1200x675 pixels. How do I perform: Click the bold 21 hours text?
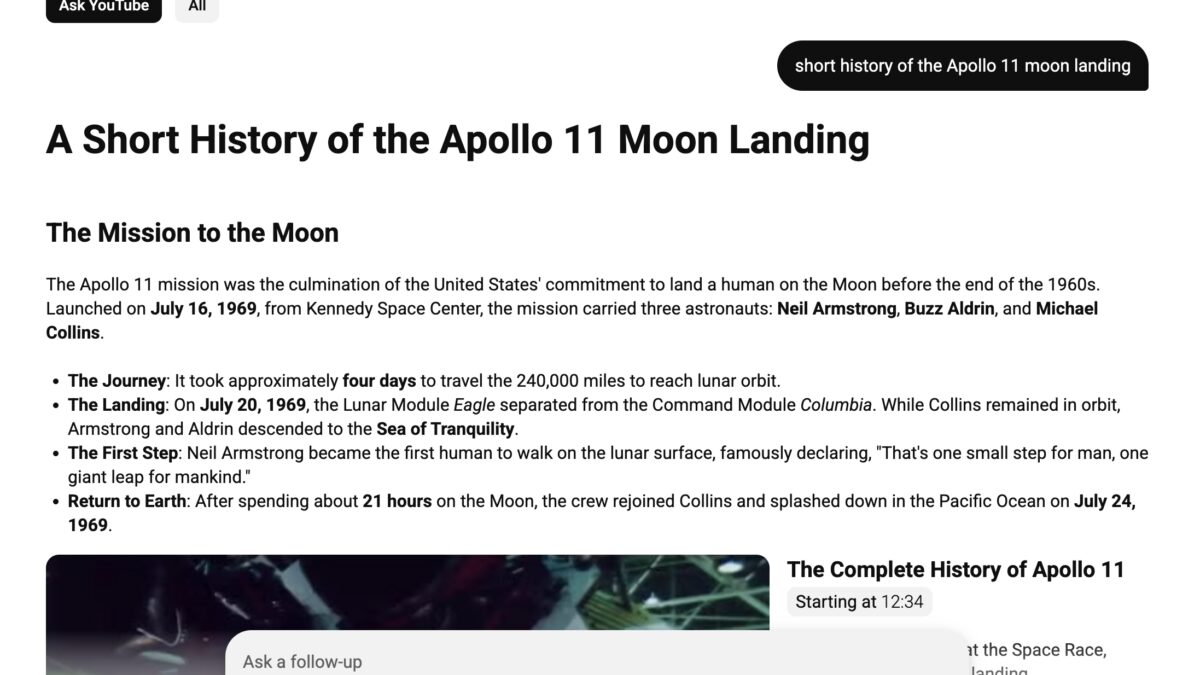[397, 501]
